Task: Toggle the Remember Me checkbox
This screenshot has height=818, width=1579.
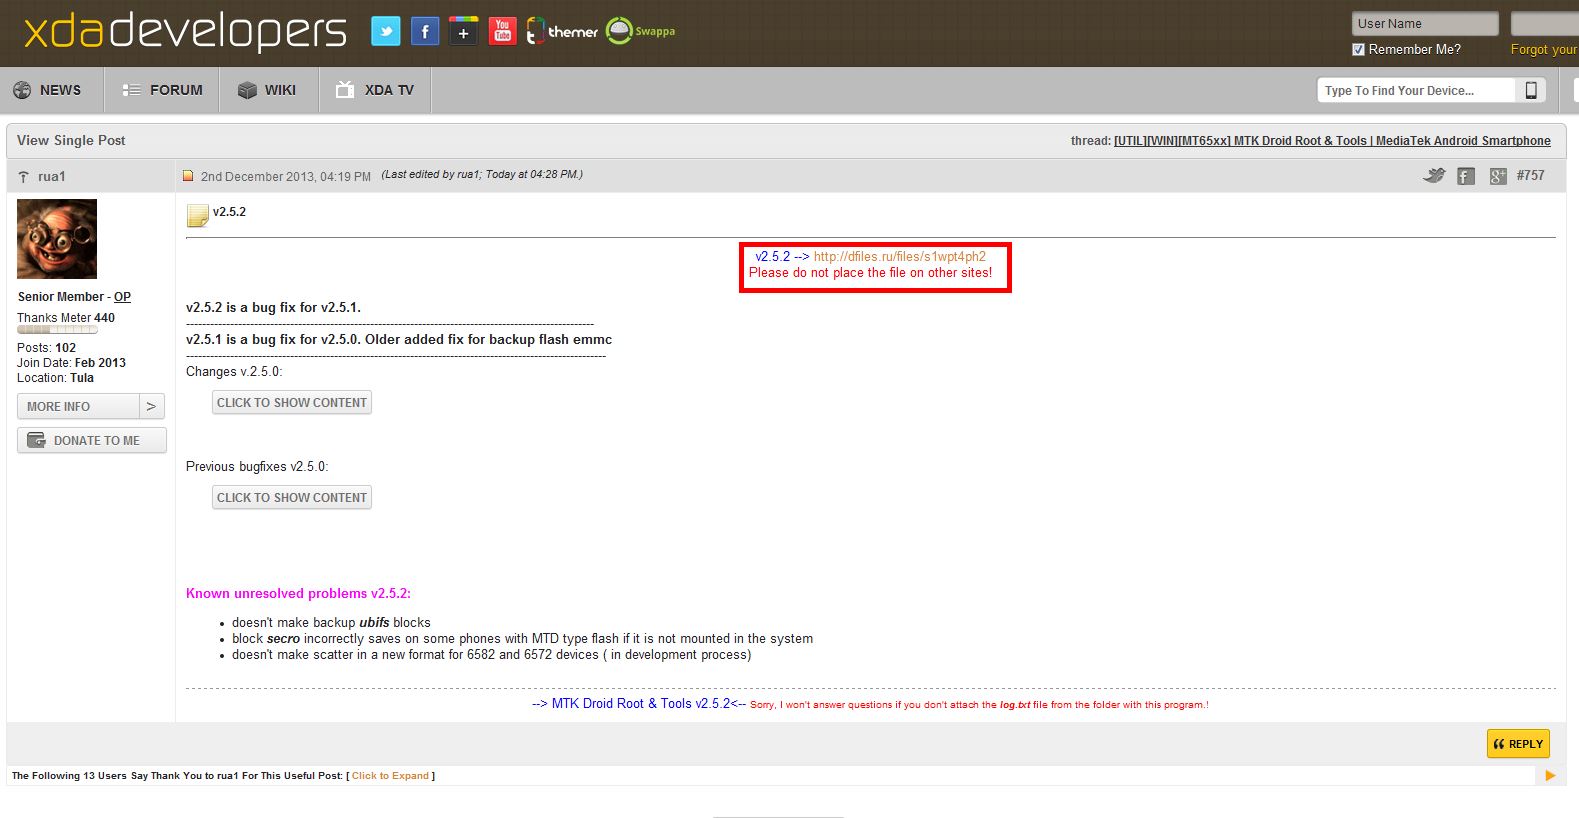Action: click(x=1358, y=49)
